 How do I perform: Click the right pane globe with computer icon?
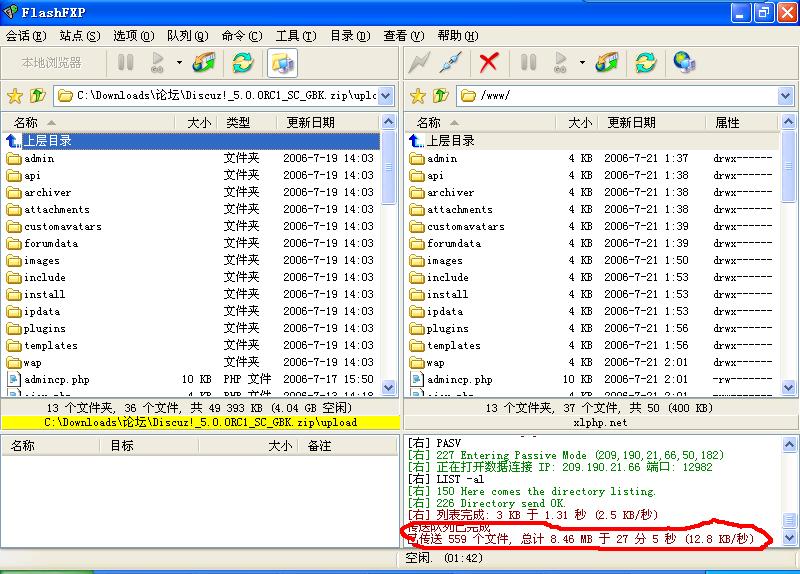tap(684, 63)
